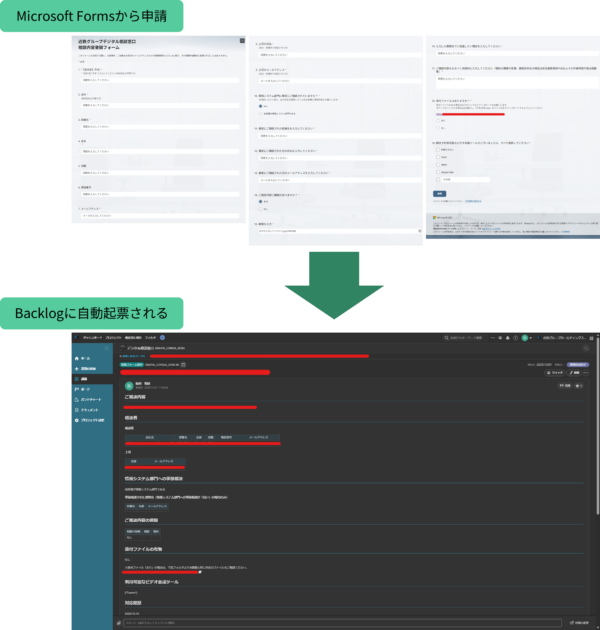Screen dimensions: 600x630
Task: Open Backlog notifications bell icon
Action: click(x=508, y=338)
